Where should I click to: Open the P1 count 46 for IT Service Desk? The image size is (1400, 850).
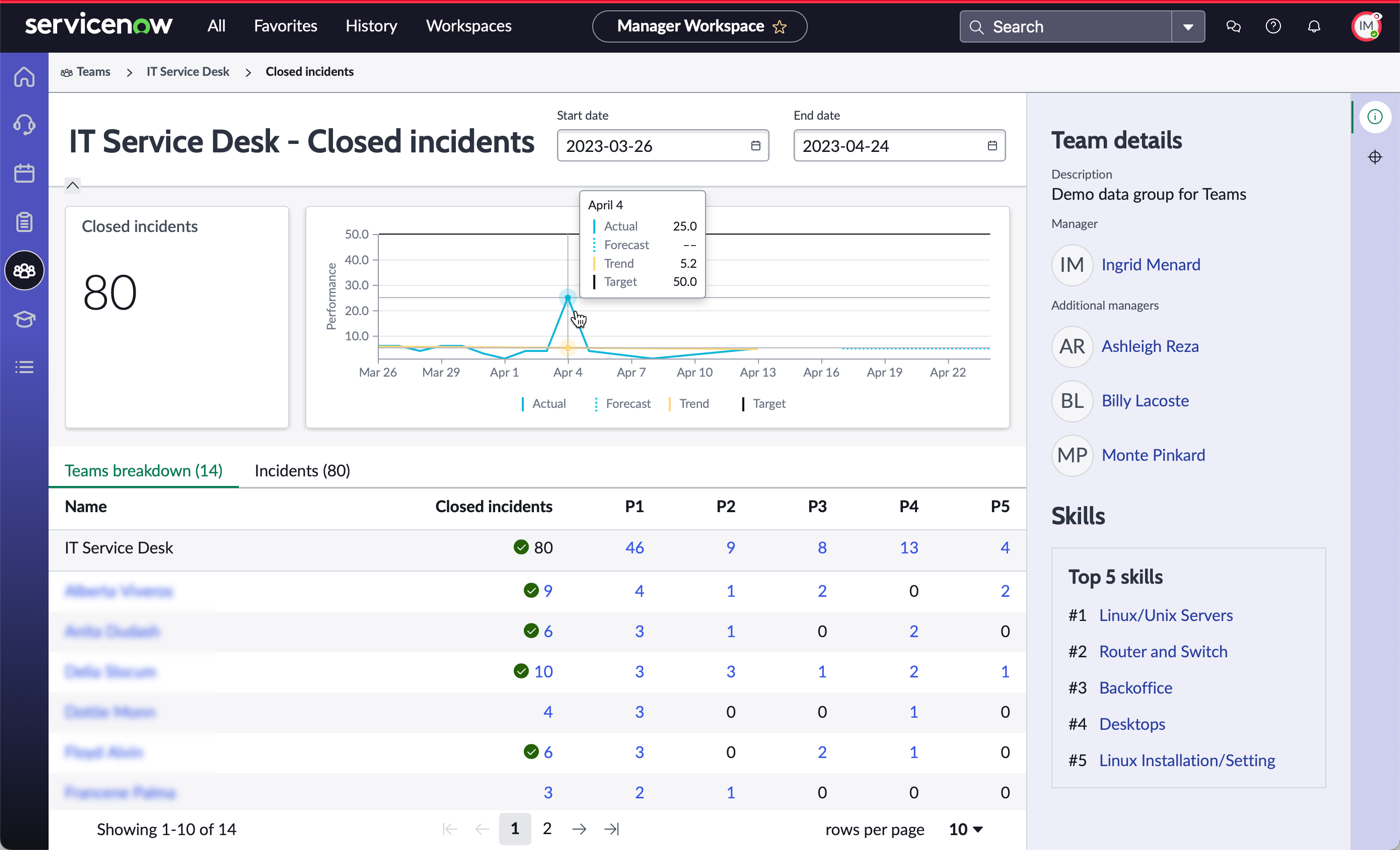[634, 548]
